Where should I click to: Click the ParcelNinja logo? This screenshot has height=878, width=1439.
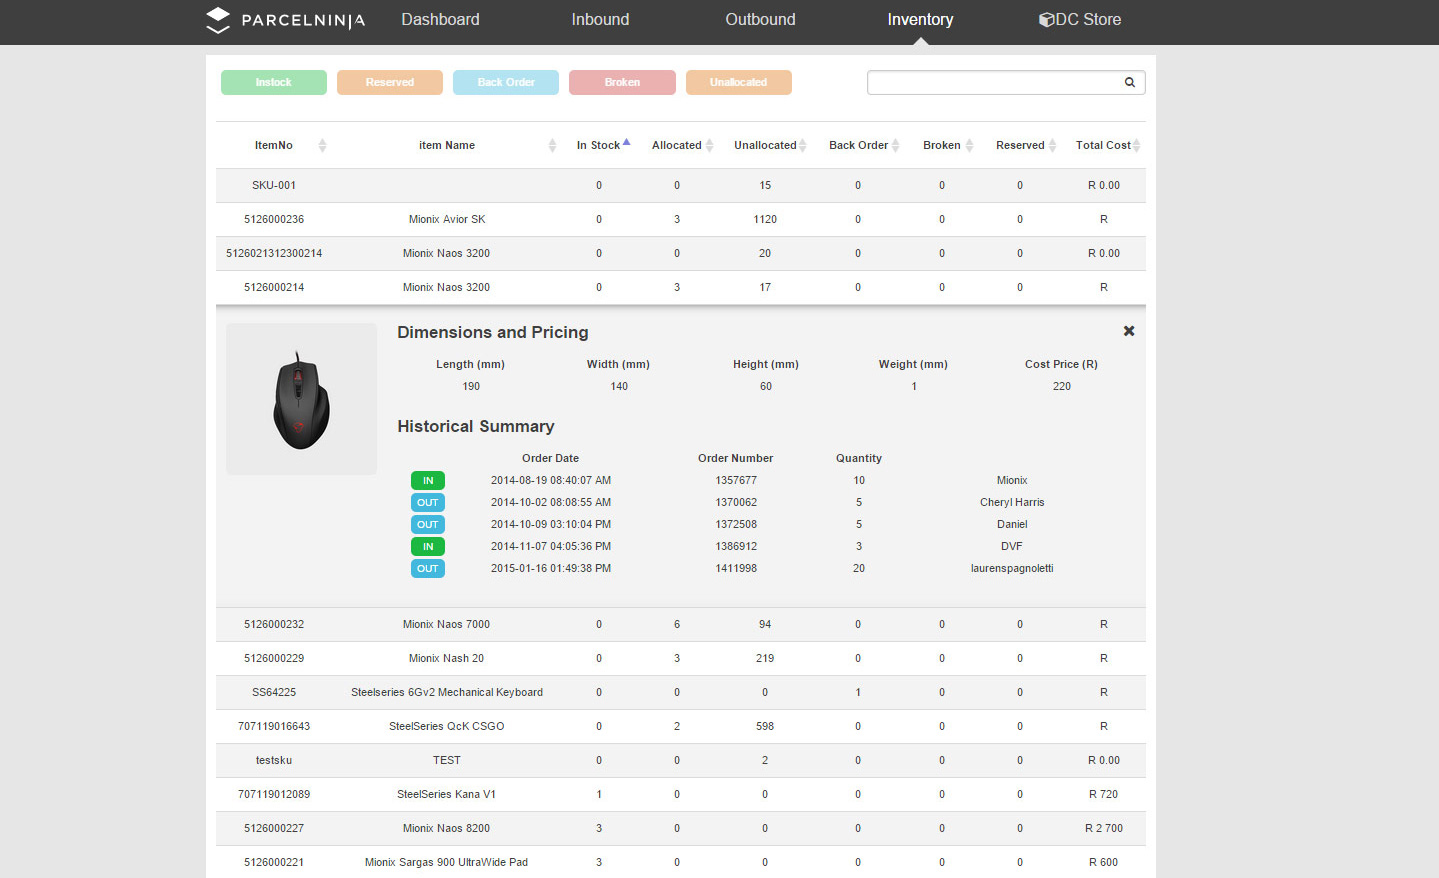tap(285, 20)
